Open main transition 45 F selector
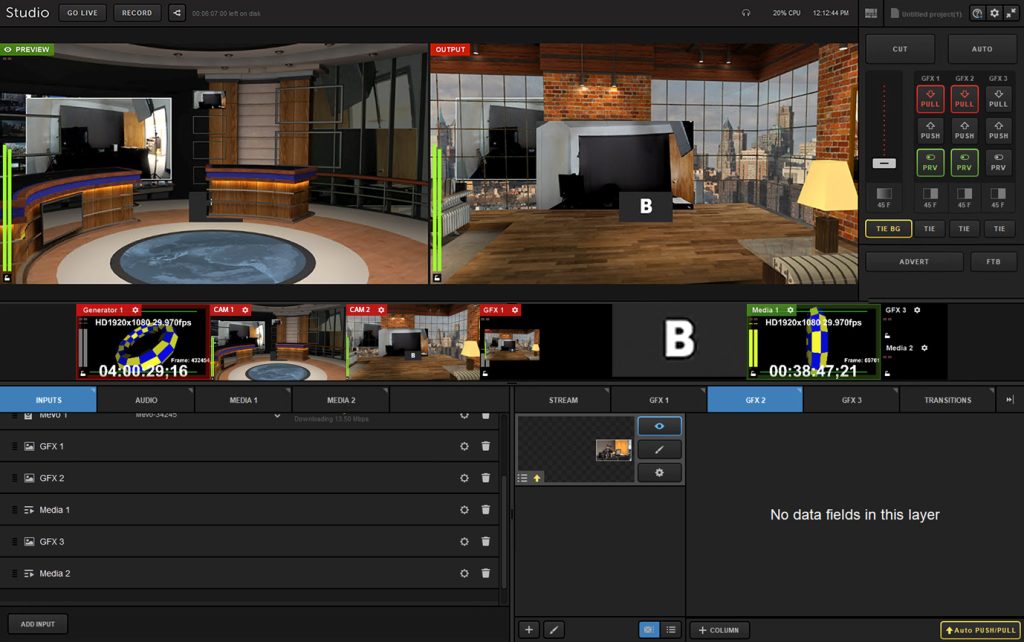The height and width of the screenshot is (642, 1024). [884, 197]
